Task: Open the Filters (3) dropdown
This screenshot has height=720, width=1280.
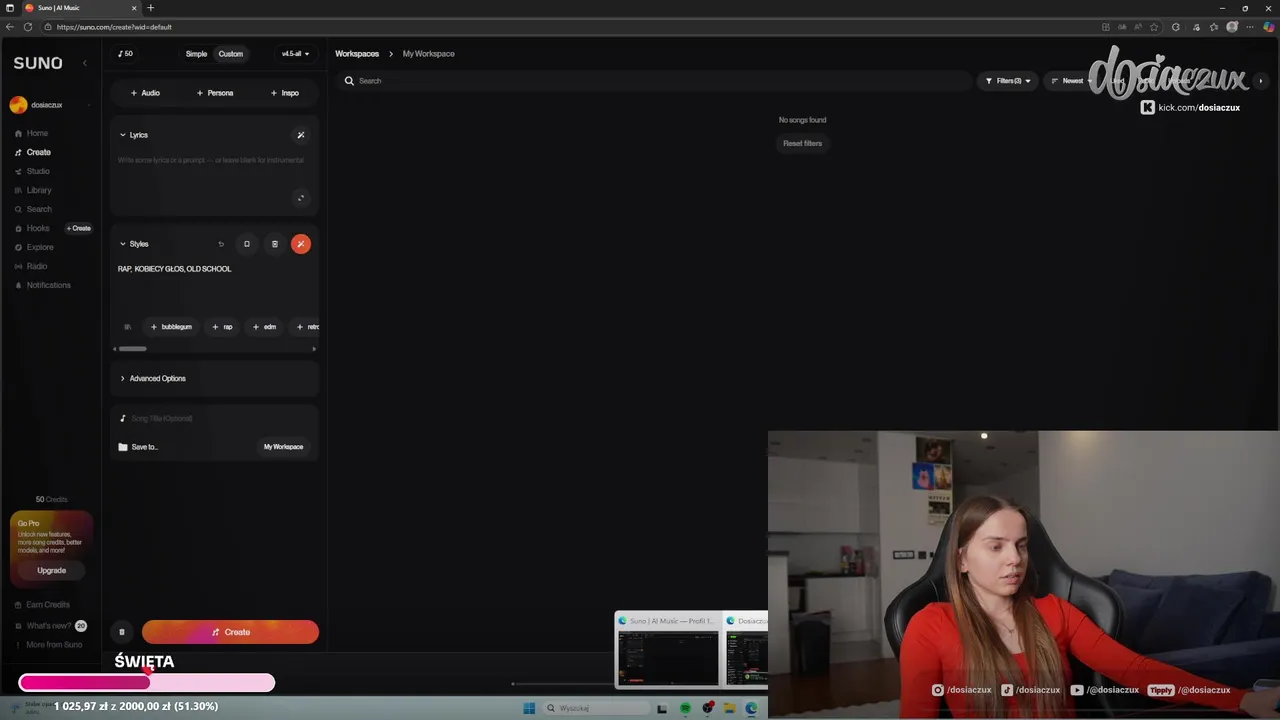Action: [1007, 81]
